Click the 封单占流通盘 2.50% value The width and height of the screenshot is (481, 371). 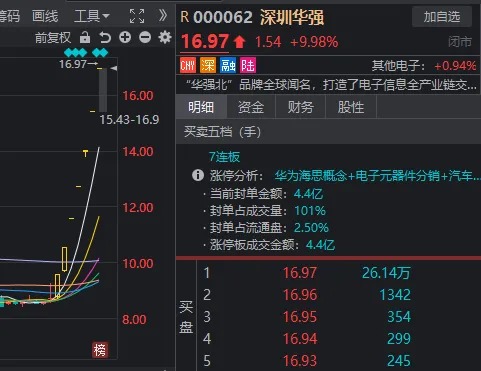coord(311,228)
